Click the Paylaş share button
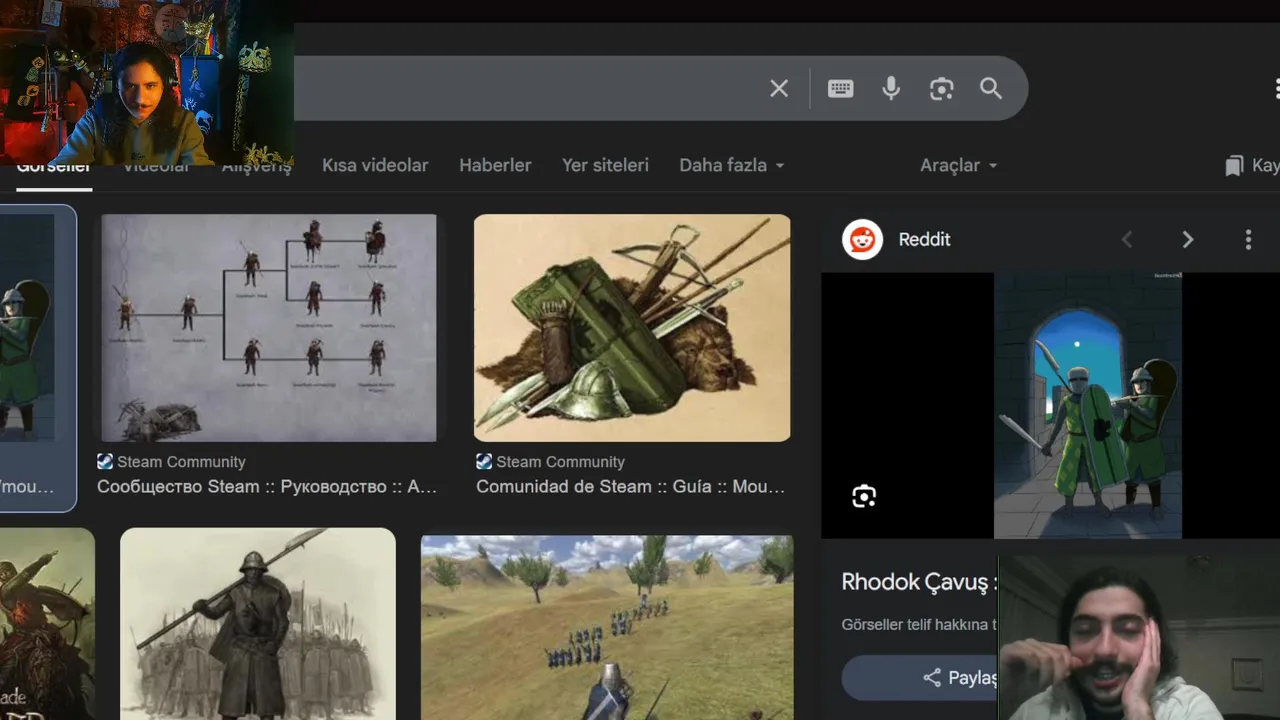The width and height of the screenshot is (1280, 720). click(920, 678)
